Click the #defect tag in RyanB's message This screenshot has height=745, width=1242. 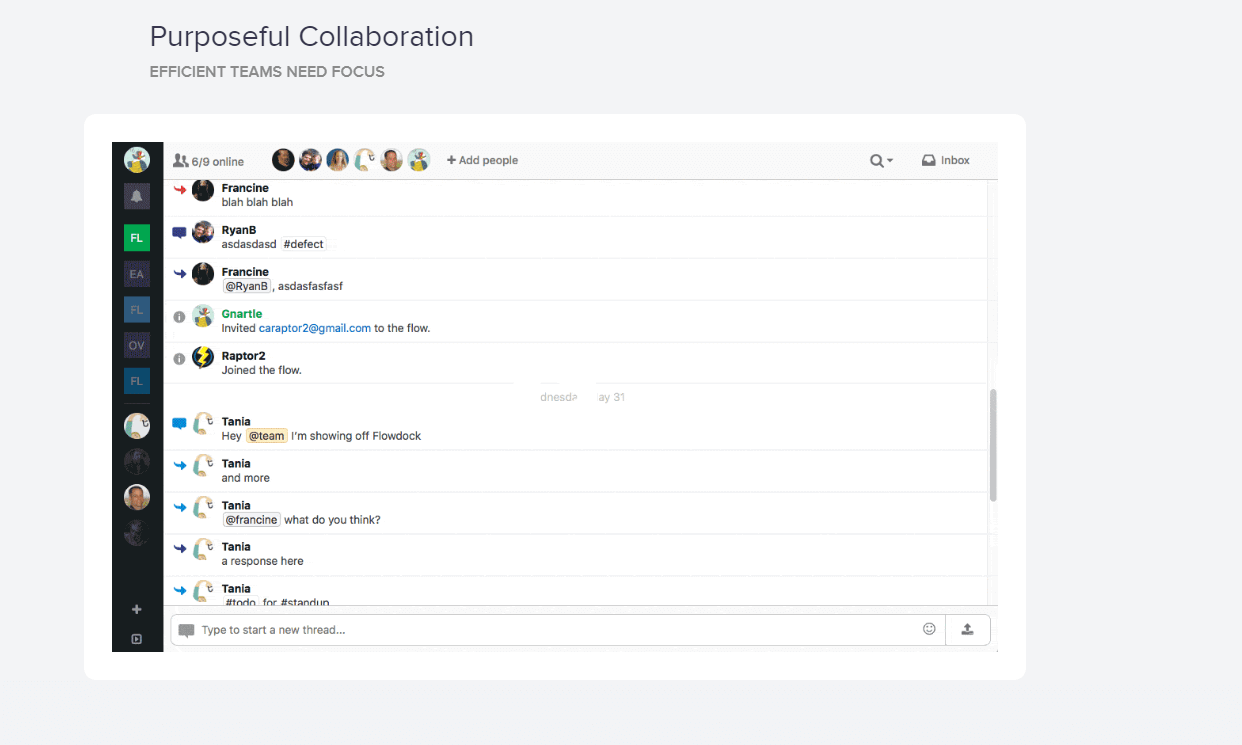[x=304, y=244]
